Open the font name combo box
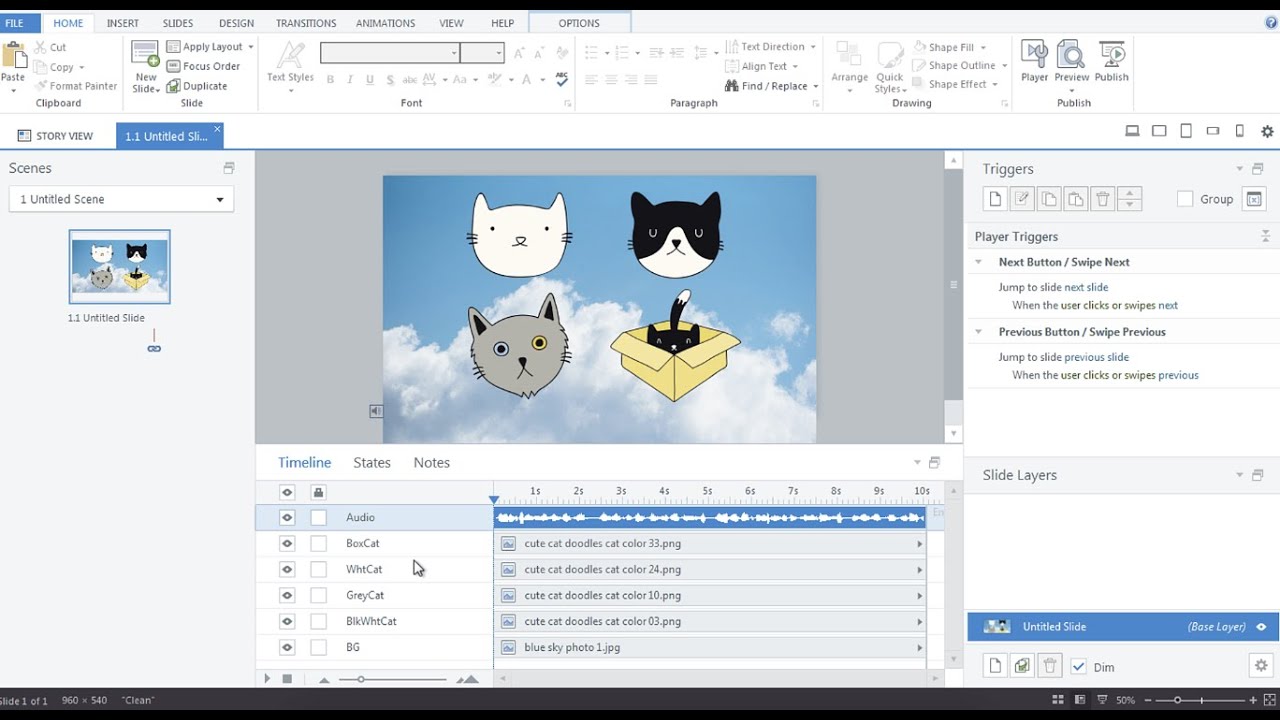 (389, 53)
